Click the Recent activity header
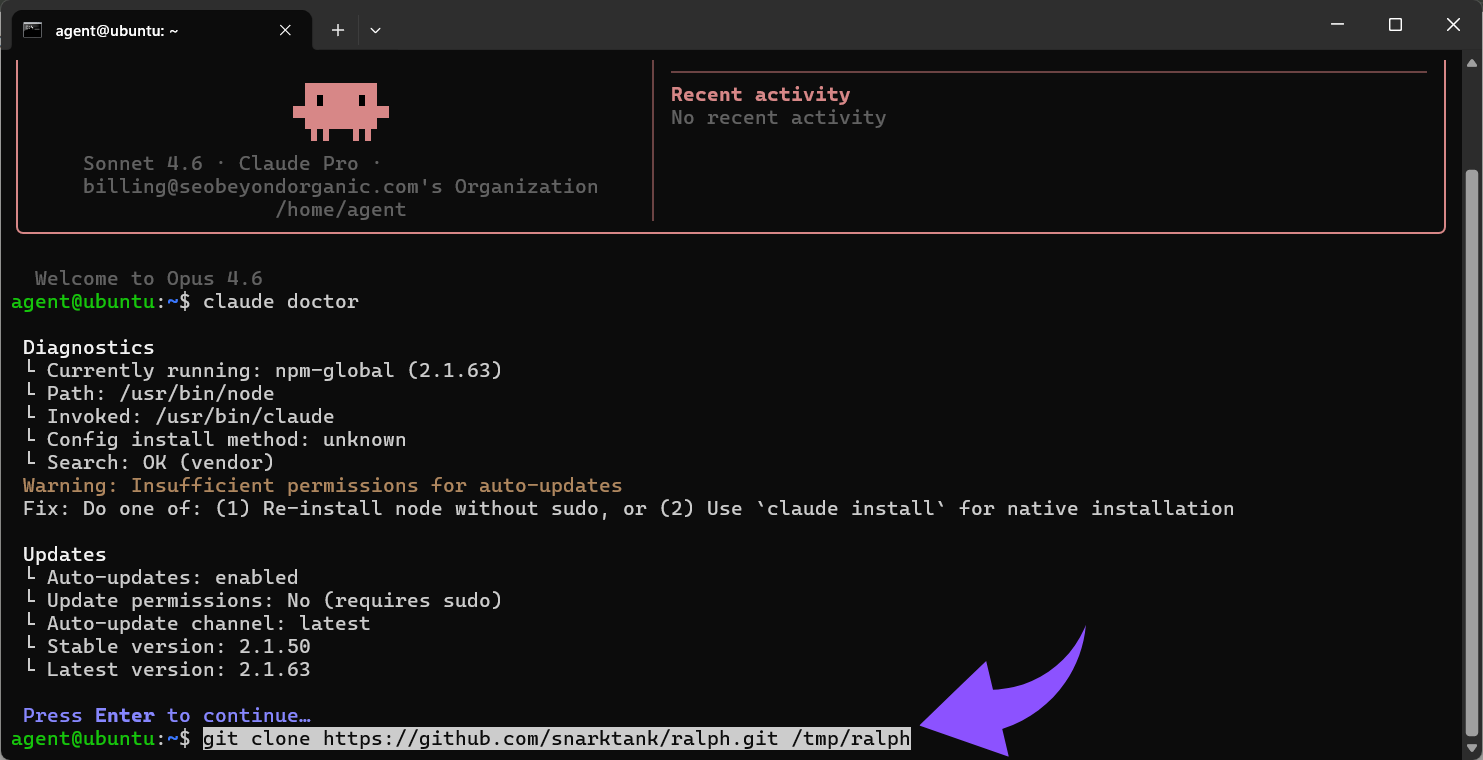This screenshot has height=760, width=1483. point(760,93)
